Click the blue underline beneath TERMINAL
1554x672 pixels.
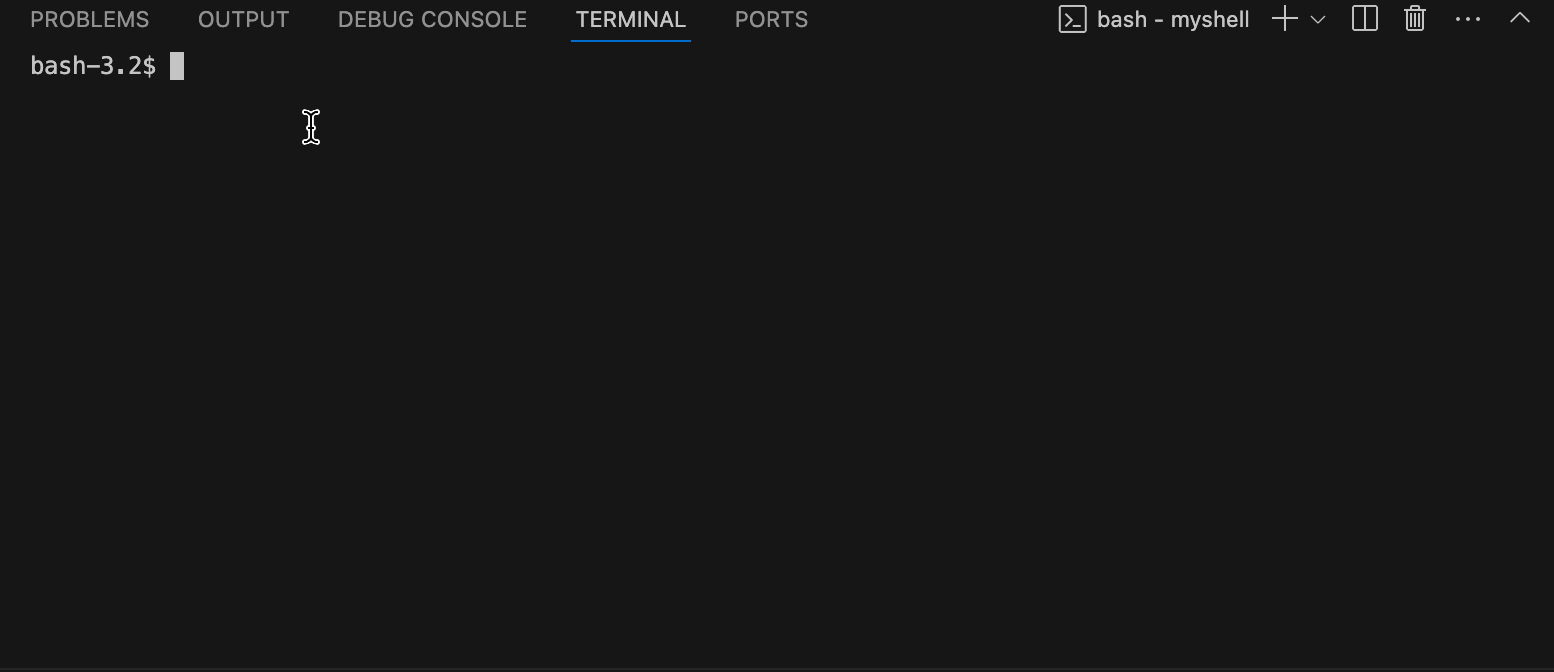point(631,41)
